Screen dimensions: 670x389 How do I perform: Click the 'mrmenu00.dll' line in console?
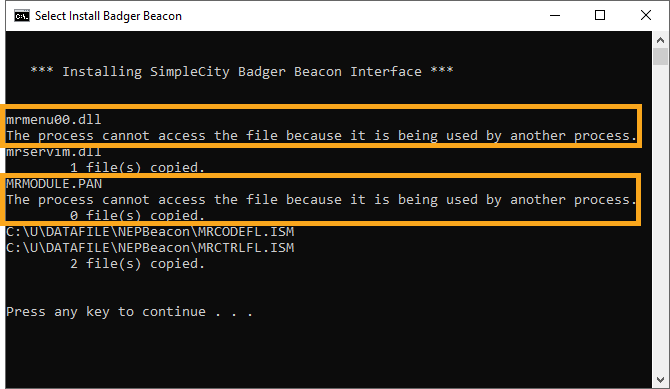[54, 120]
